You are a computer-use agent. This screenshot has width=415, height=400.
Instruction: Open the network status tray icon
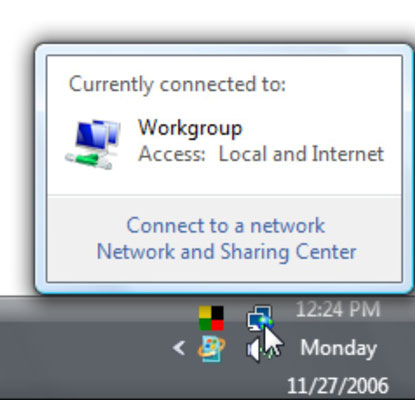[x=260, y=318]
